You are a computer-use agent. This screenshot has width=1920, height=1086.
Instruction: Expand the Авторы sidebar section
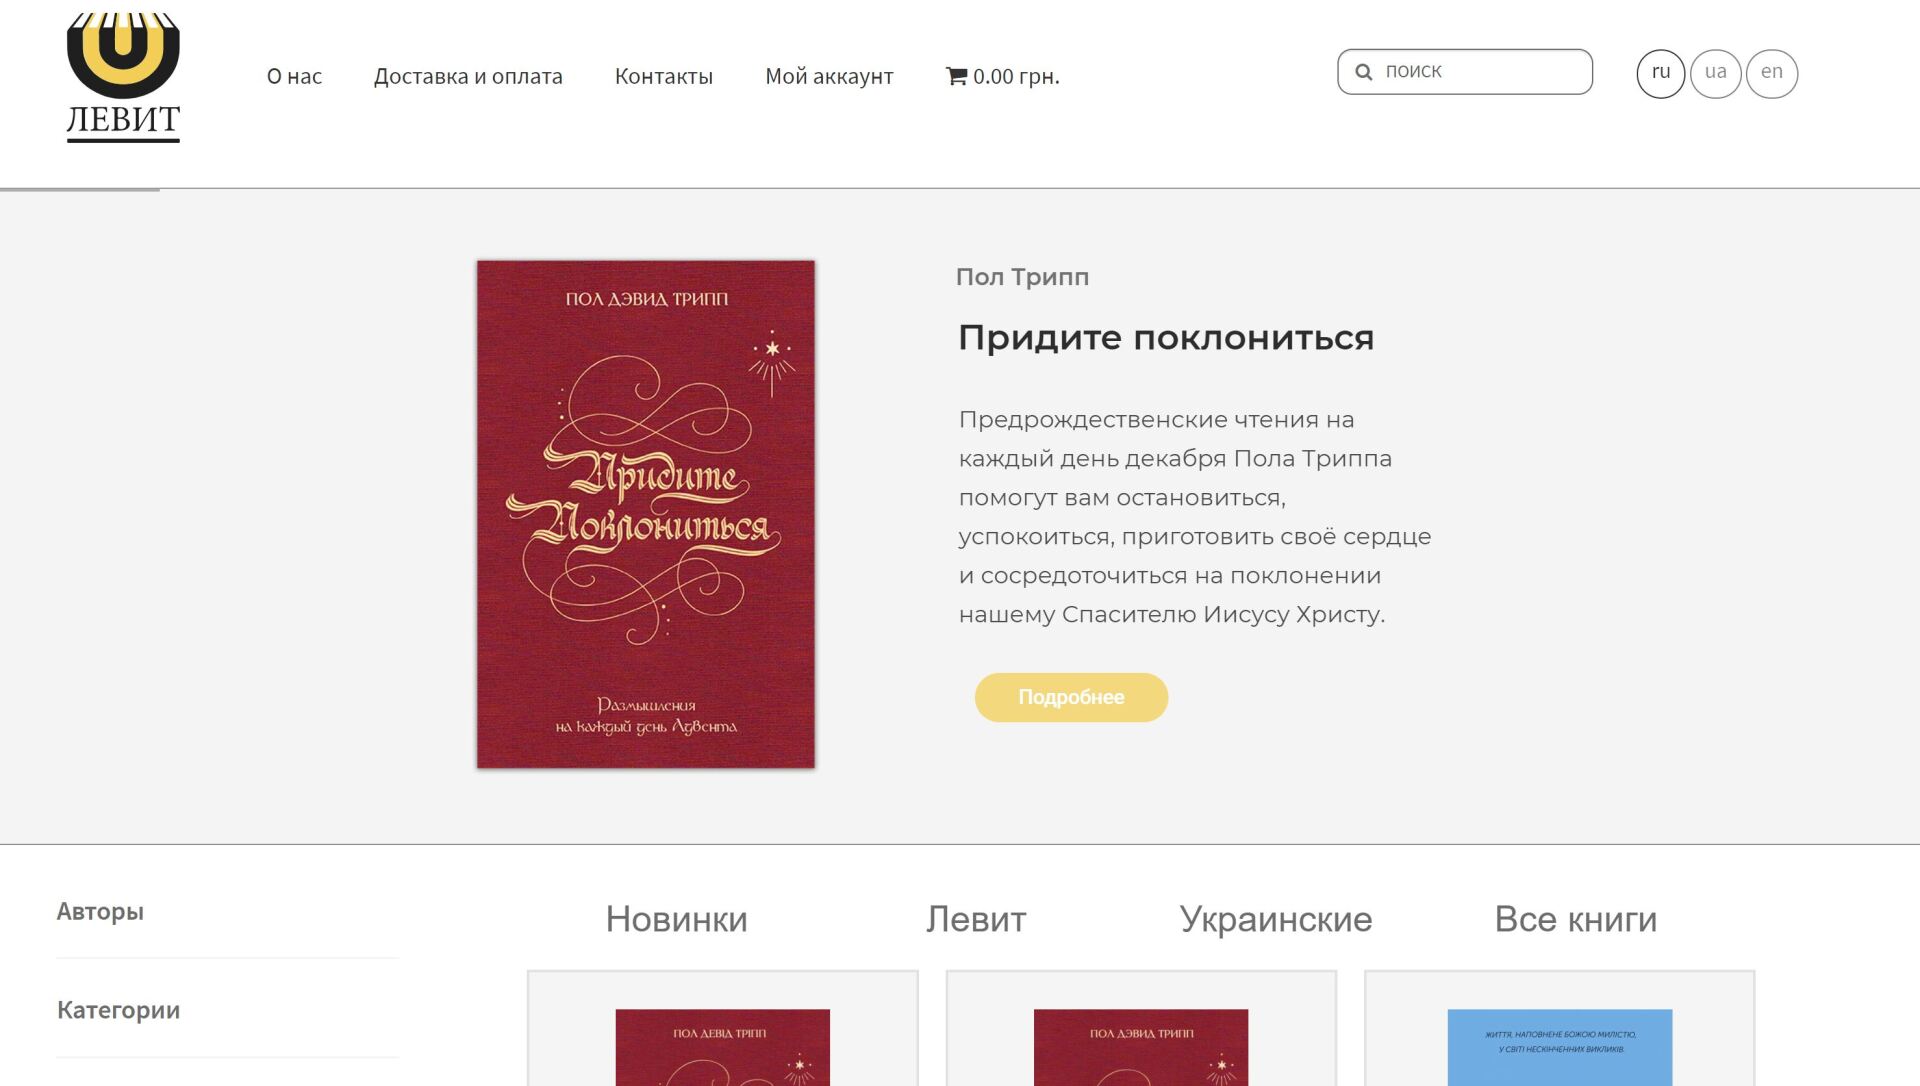coord(100,912)
